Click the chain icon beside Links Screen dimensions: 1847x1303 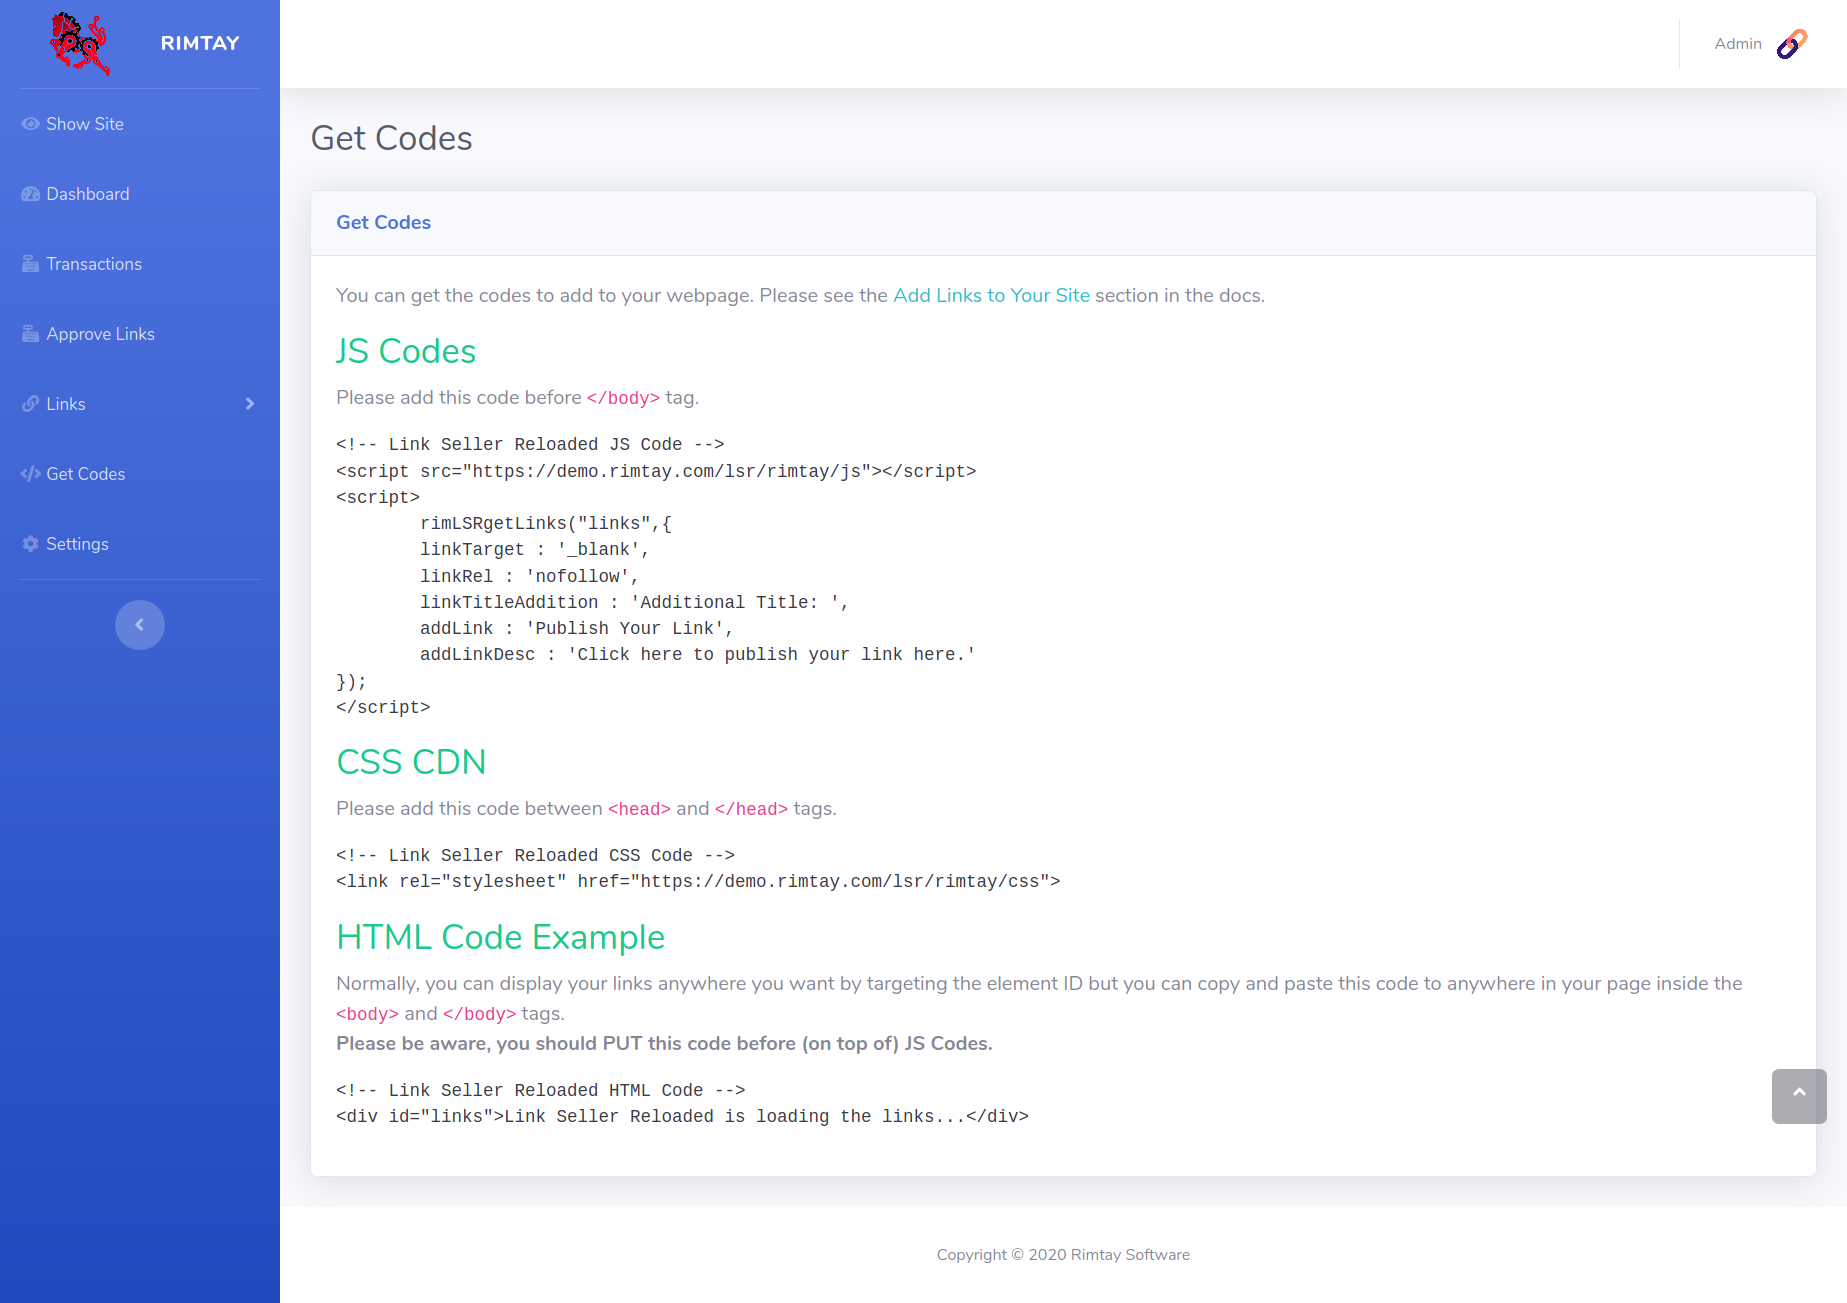coord(31,404)
